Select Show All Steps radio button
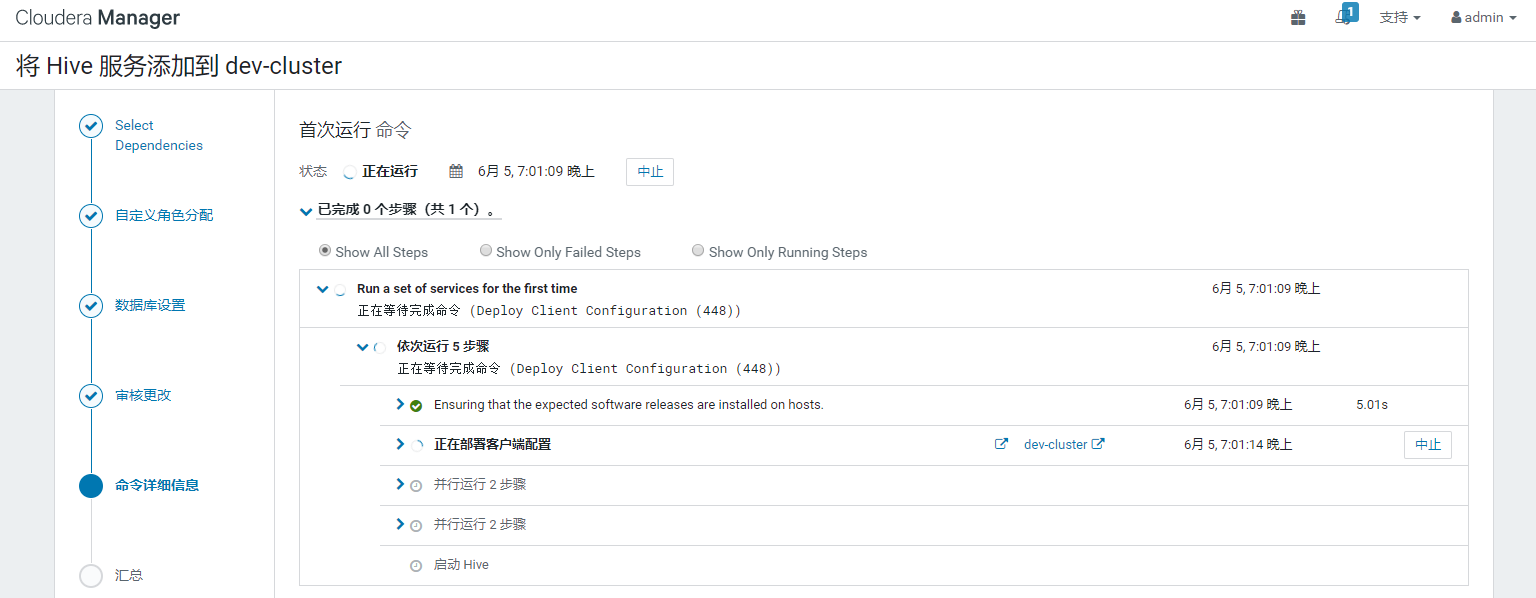 tap(324, 251)
